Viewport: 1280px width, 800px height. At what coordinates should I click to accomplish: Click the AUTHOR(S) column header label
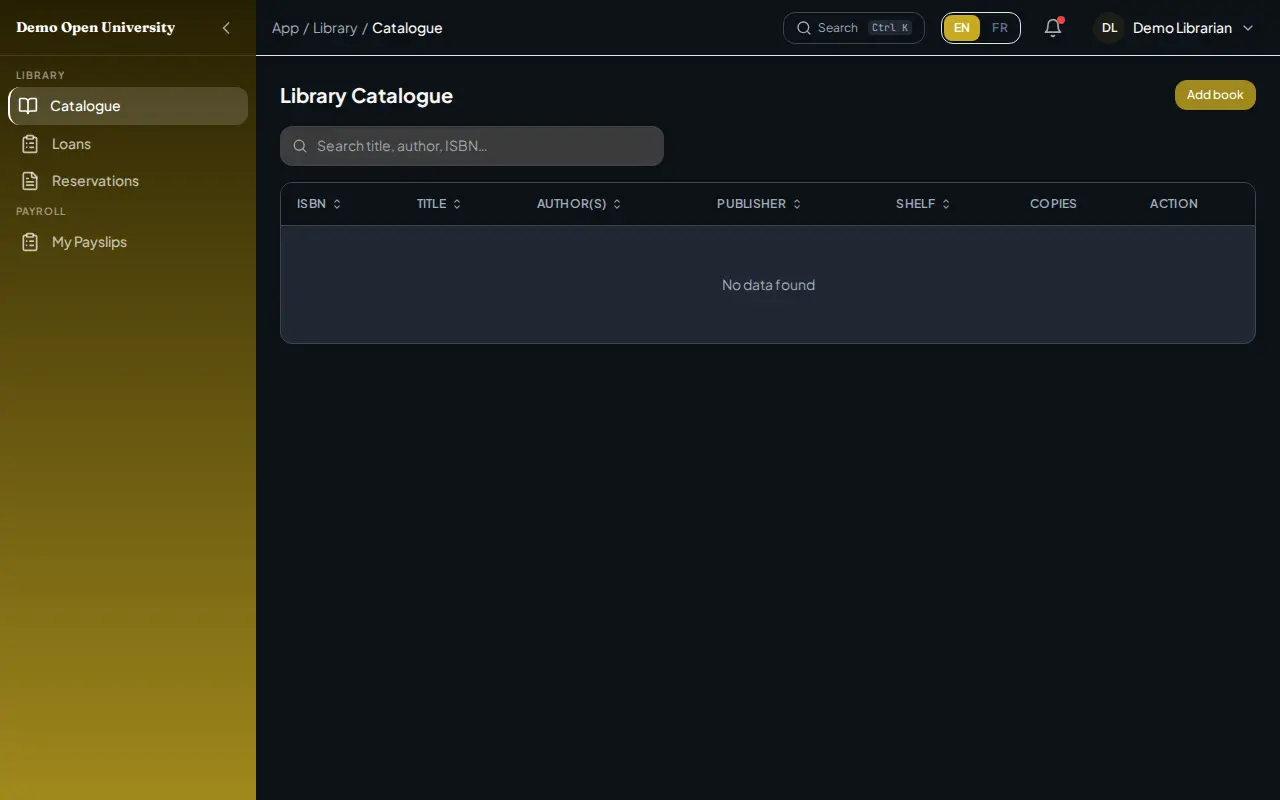[x=571, y=204]
